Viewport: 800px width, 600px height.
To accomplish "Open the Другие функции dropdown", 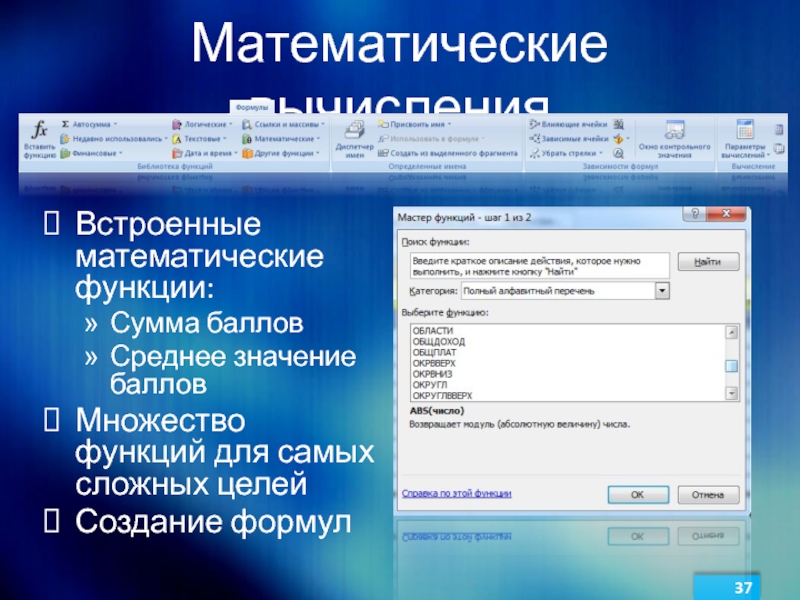I will 281,153.
